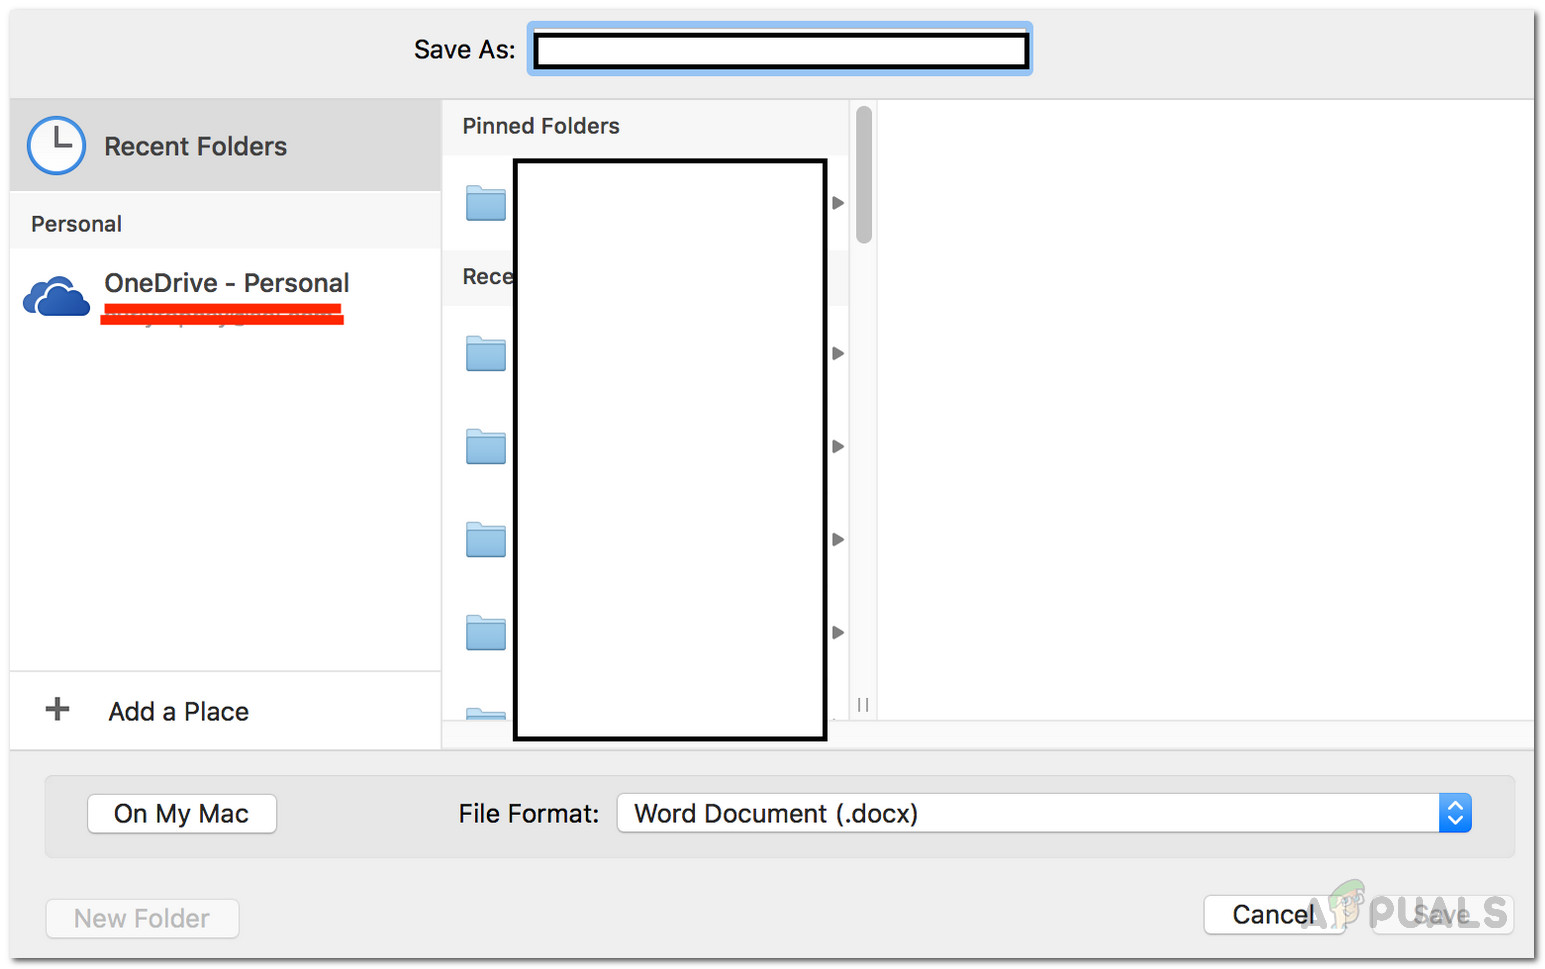
Task: Click the OneDrive cloud icon
Action: pyautogui.click(x=56, y=297)
